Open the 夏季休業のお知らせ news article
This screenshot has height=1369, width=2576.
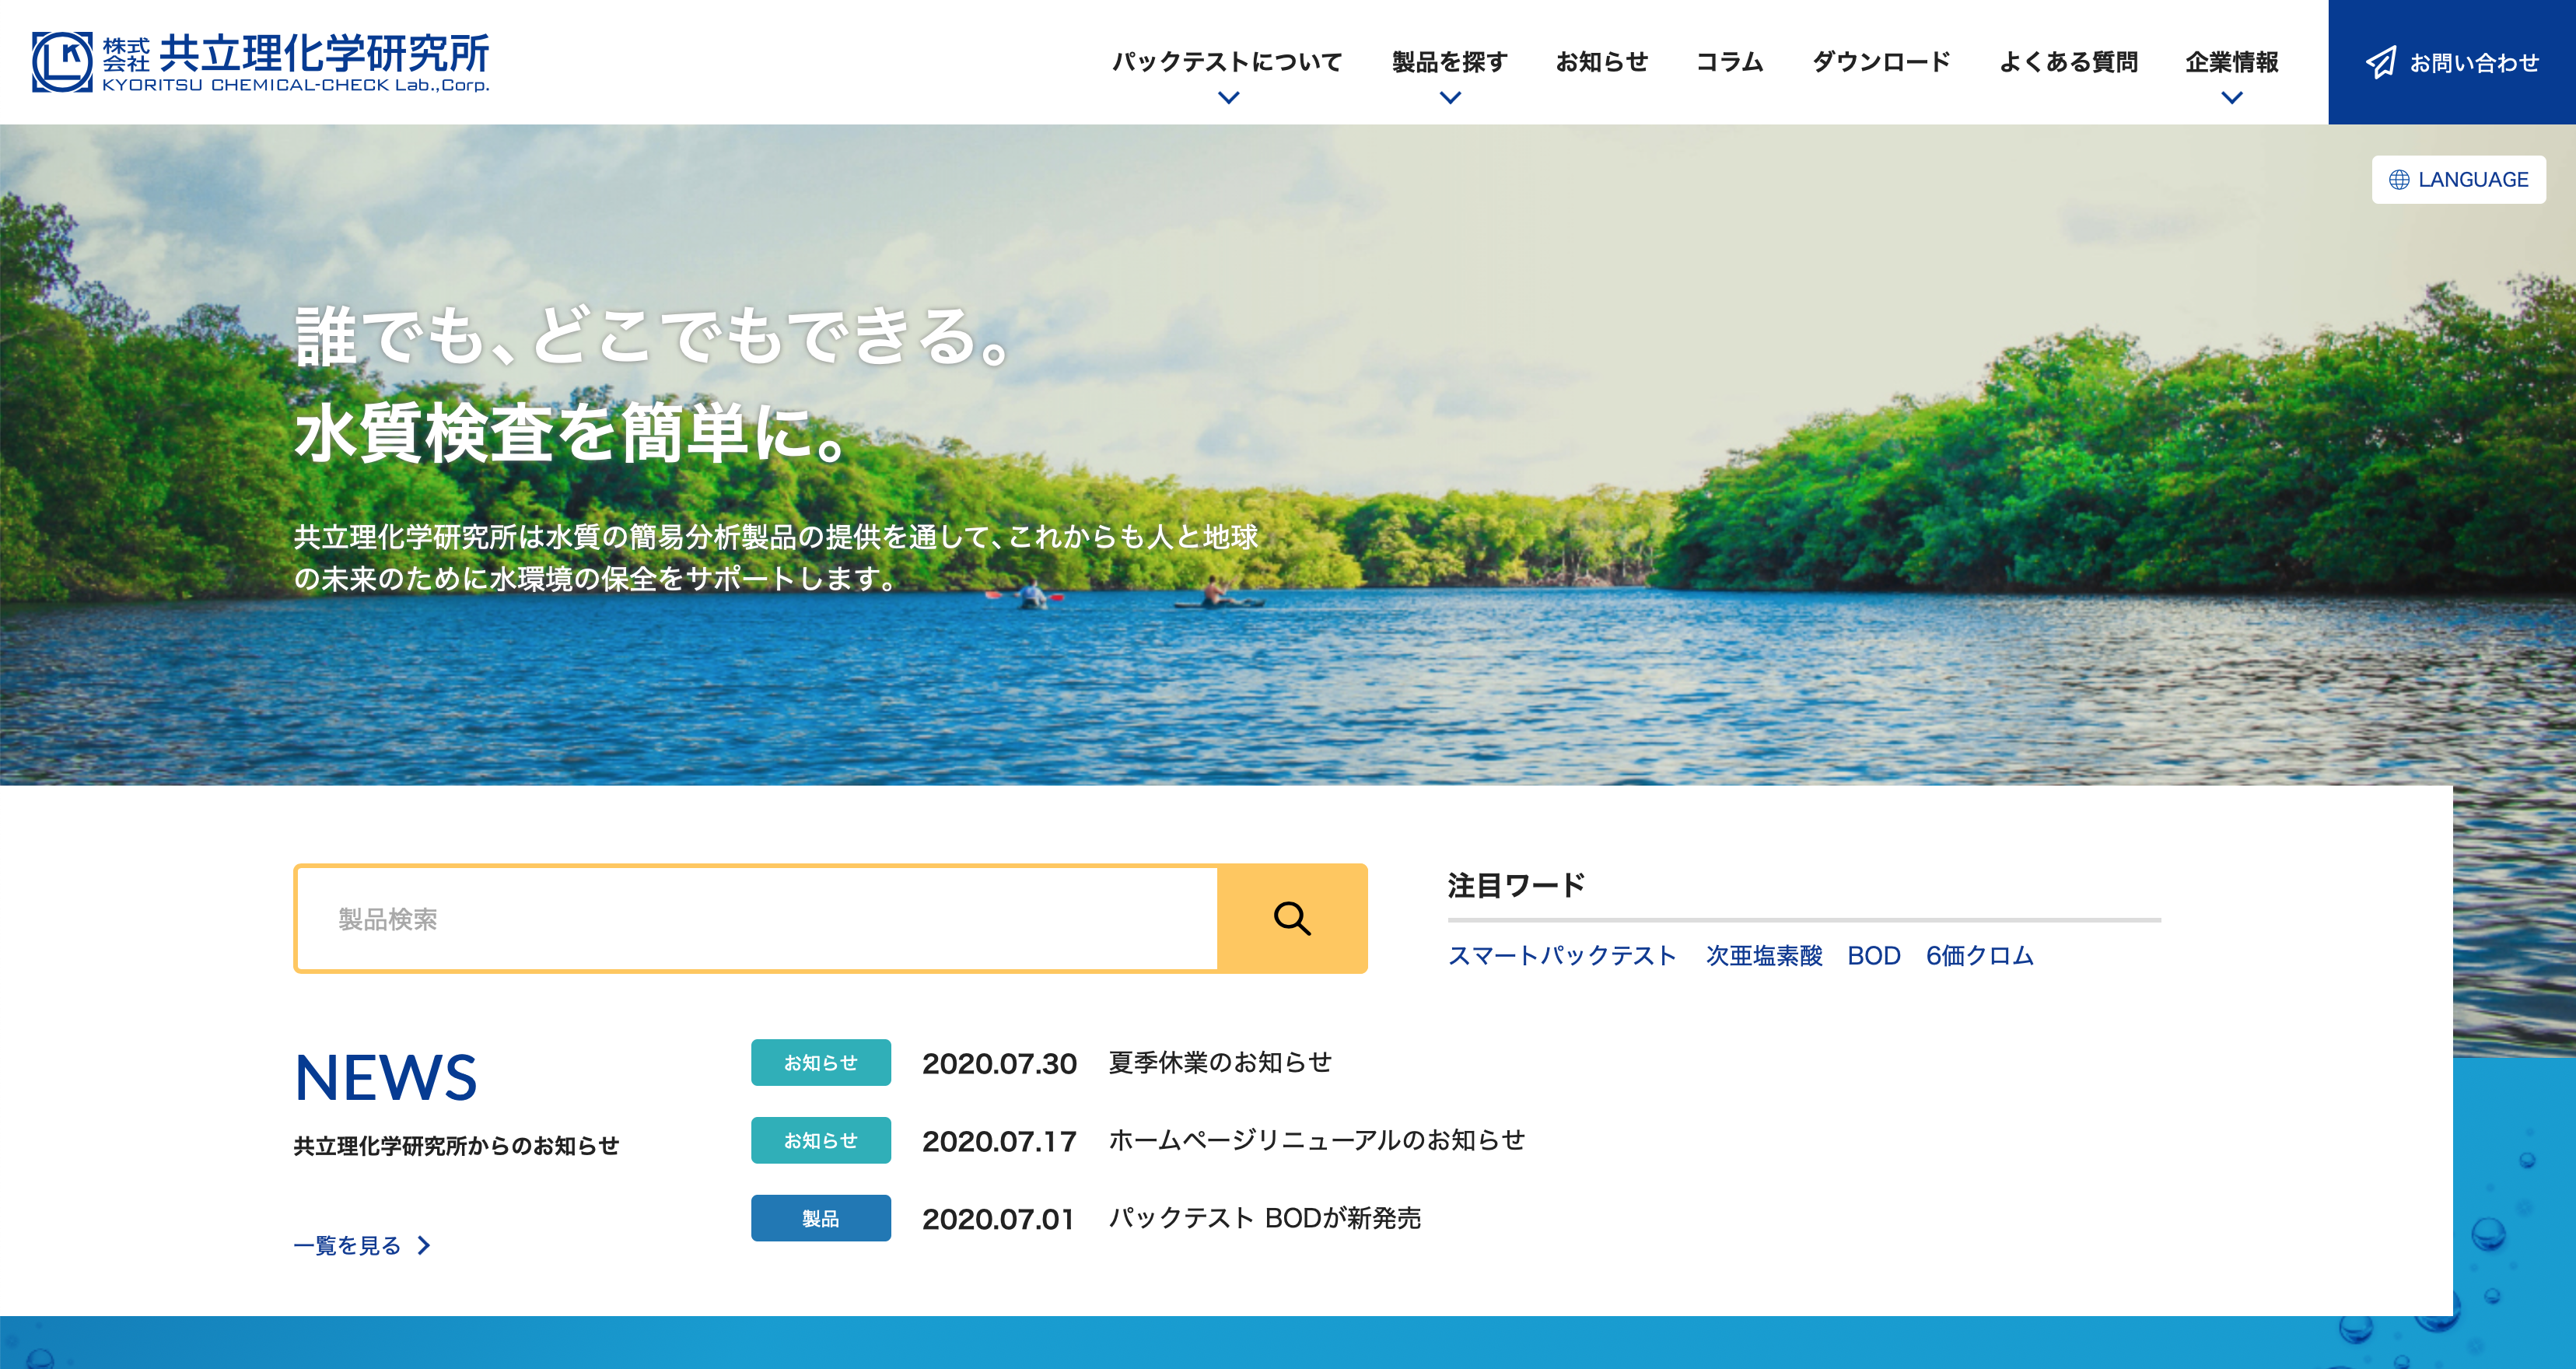click(1222, 1062)
